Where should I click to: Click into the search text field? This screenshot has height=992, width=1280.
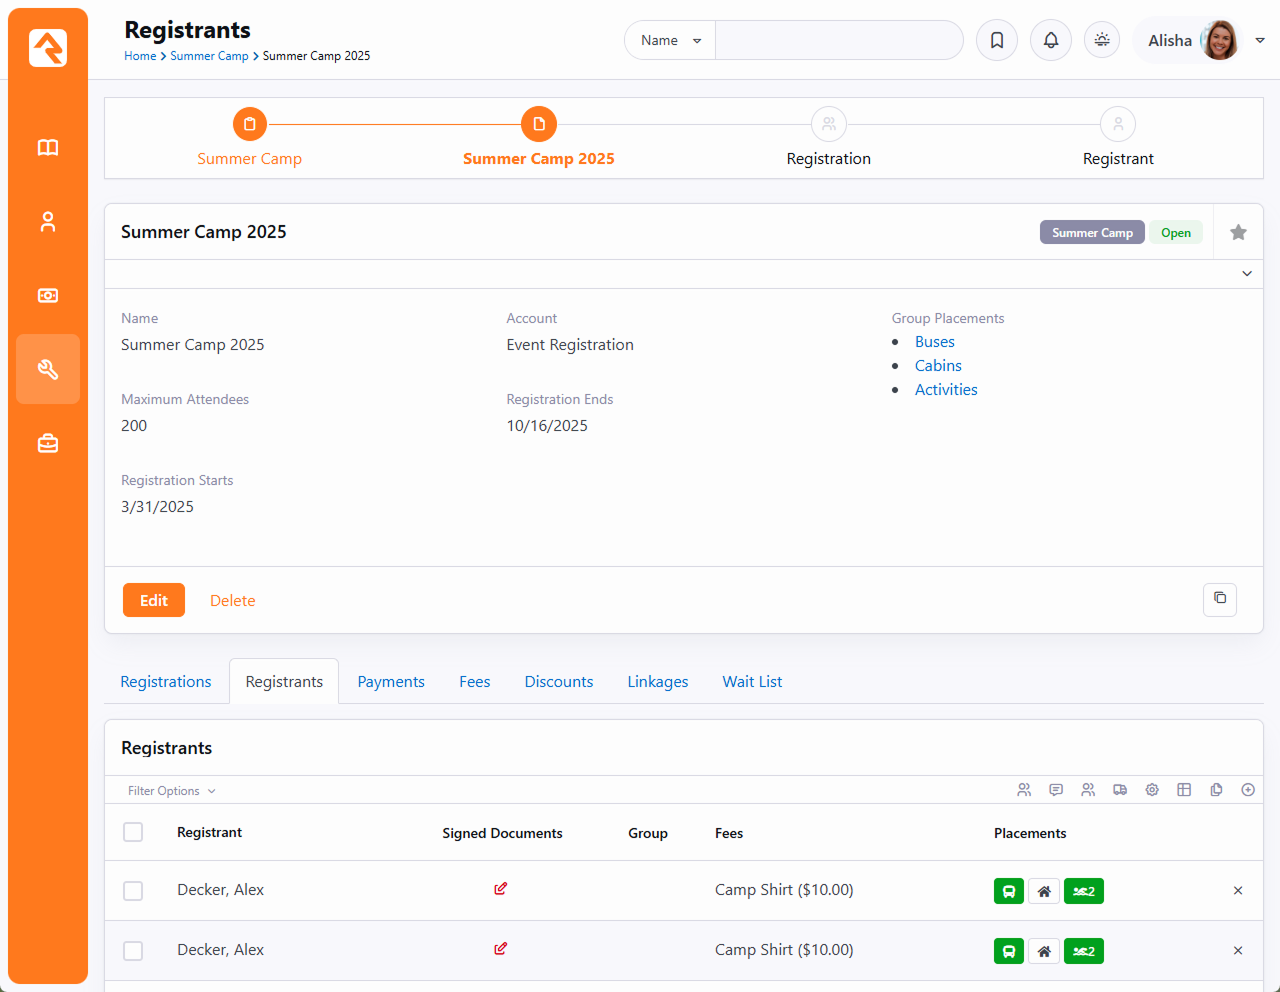click(x=838, y=40)
